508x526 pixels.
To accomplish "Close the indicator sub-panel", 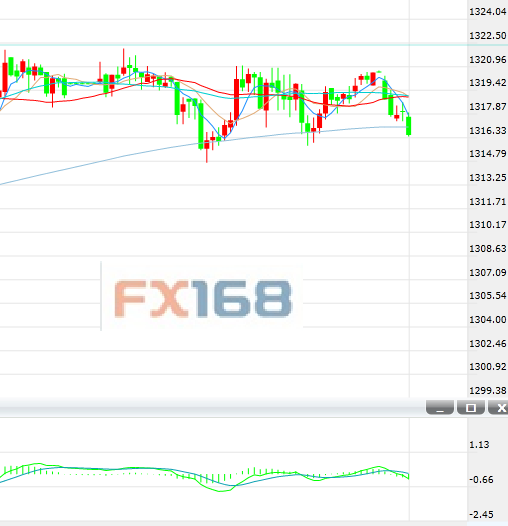I will tap(499, 408).
